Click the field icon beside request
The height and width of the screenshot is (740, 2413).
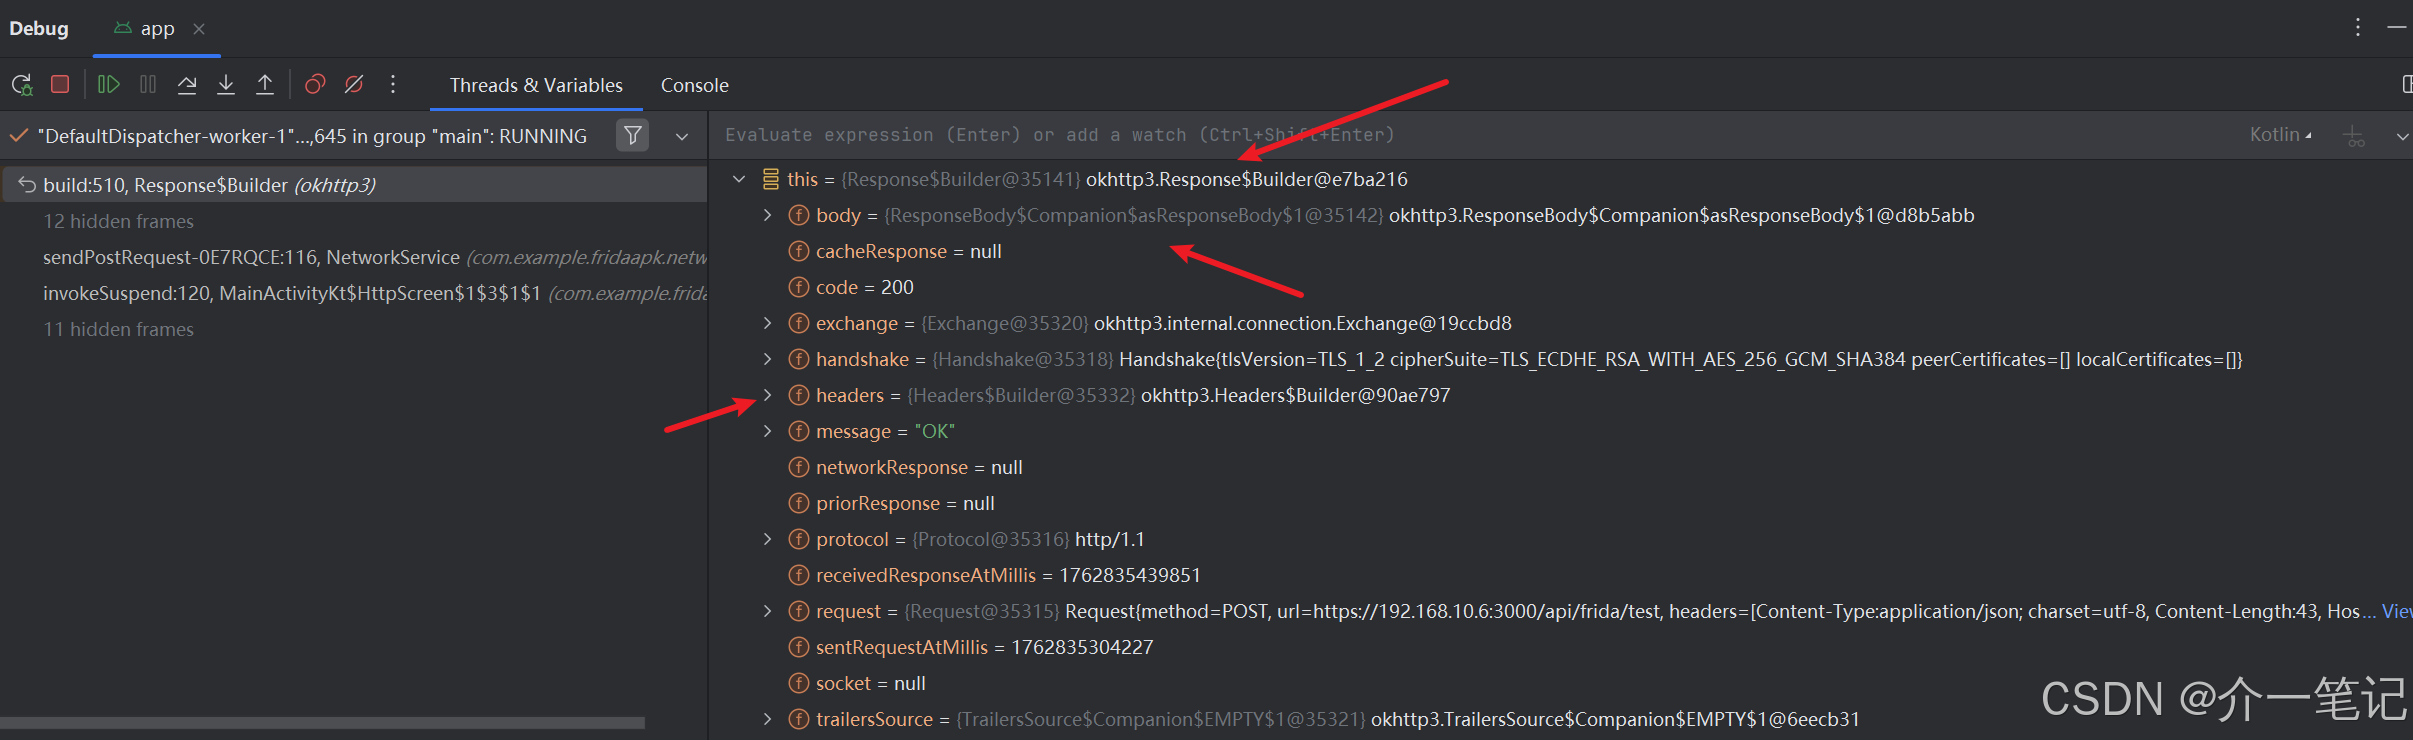(799, 611)
